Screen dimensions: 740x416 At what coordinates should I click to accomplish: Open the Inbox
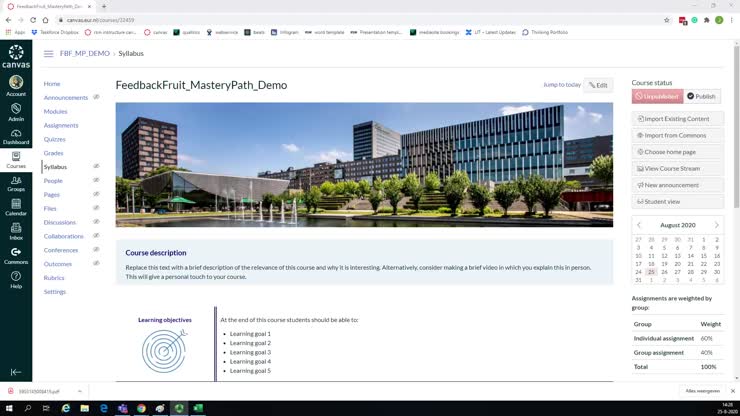tap(16, 231)
